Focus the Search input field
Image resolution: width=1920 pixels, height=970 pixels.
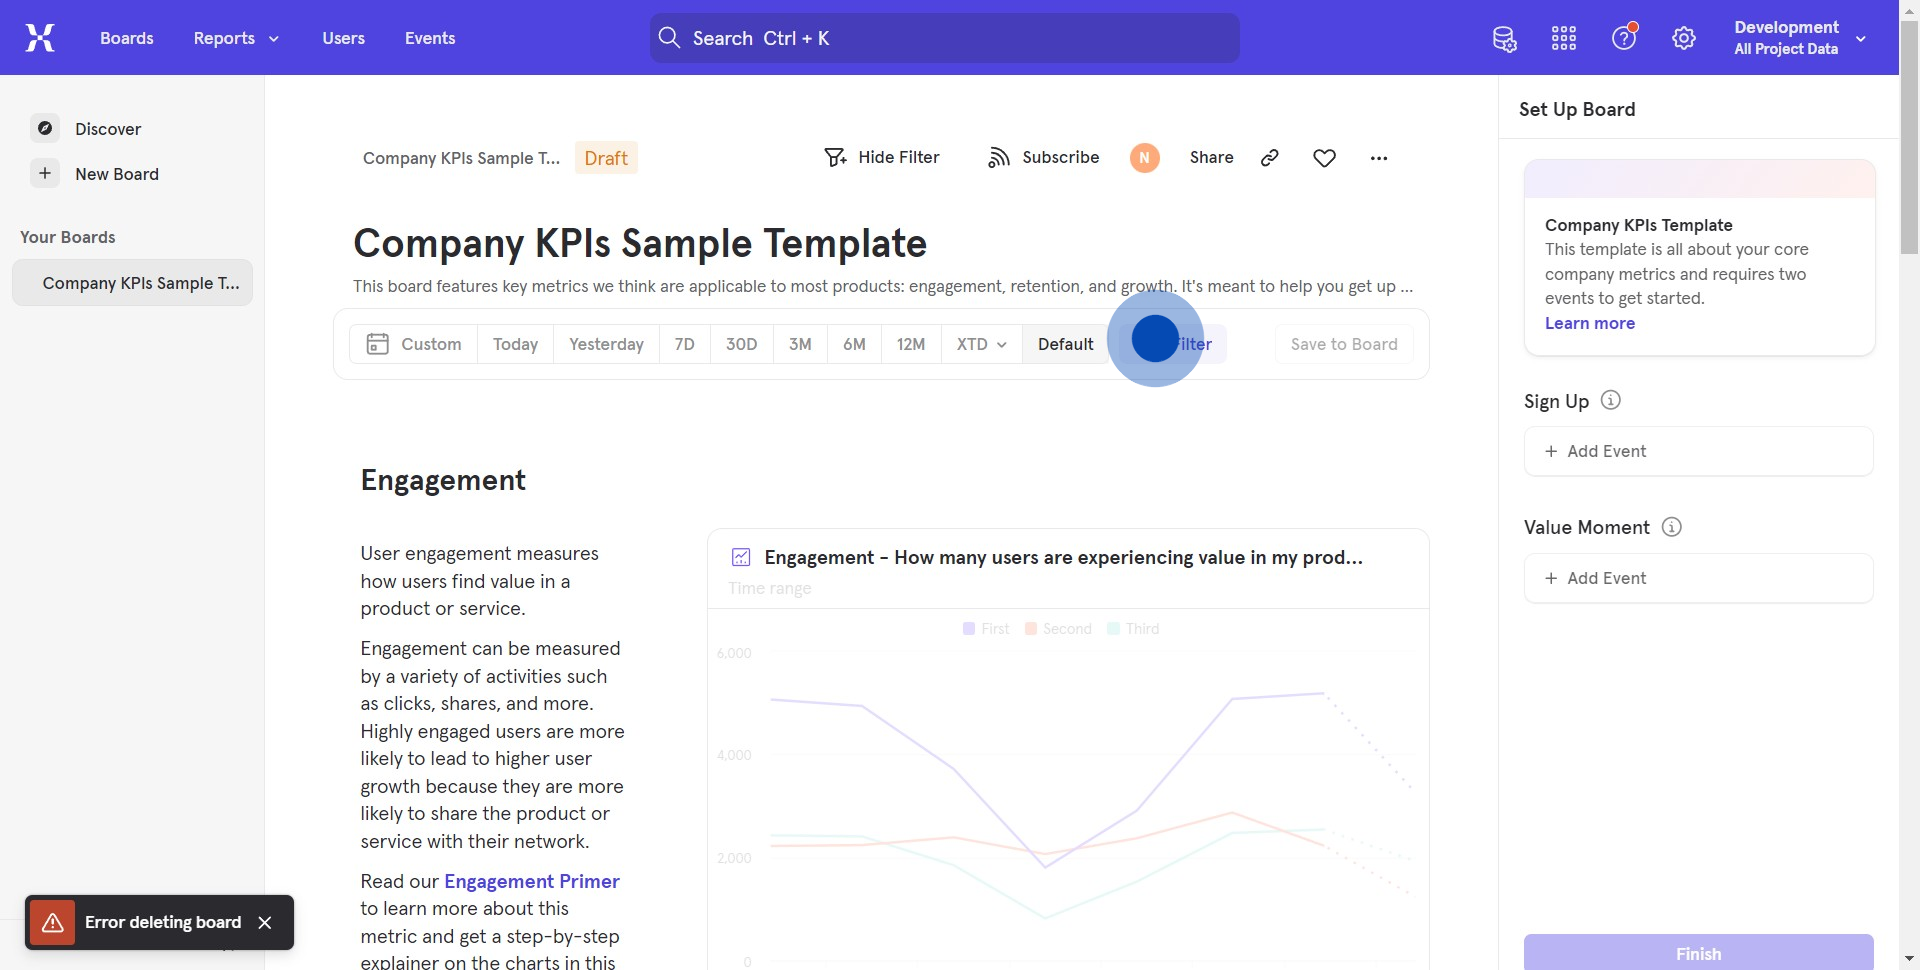click(944, 38)
